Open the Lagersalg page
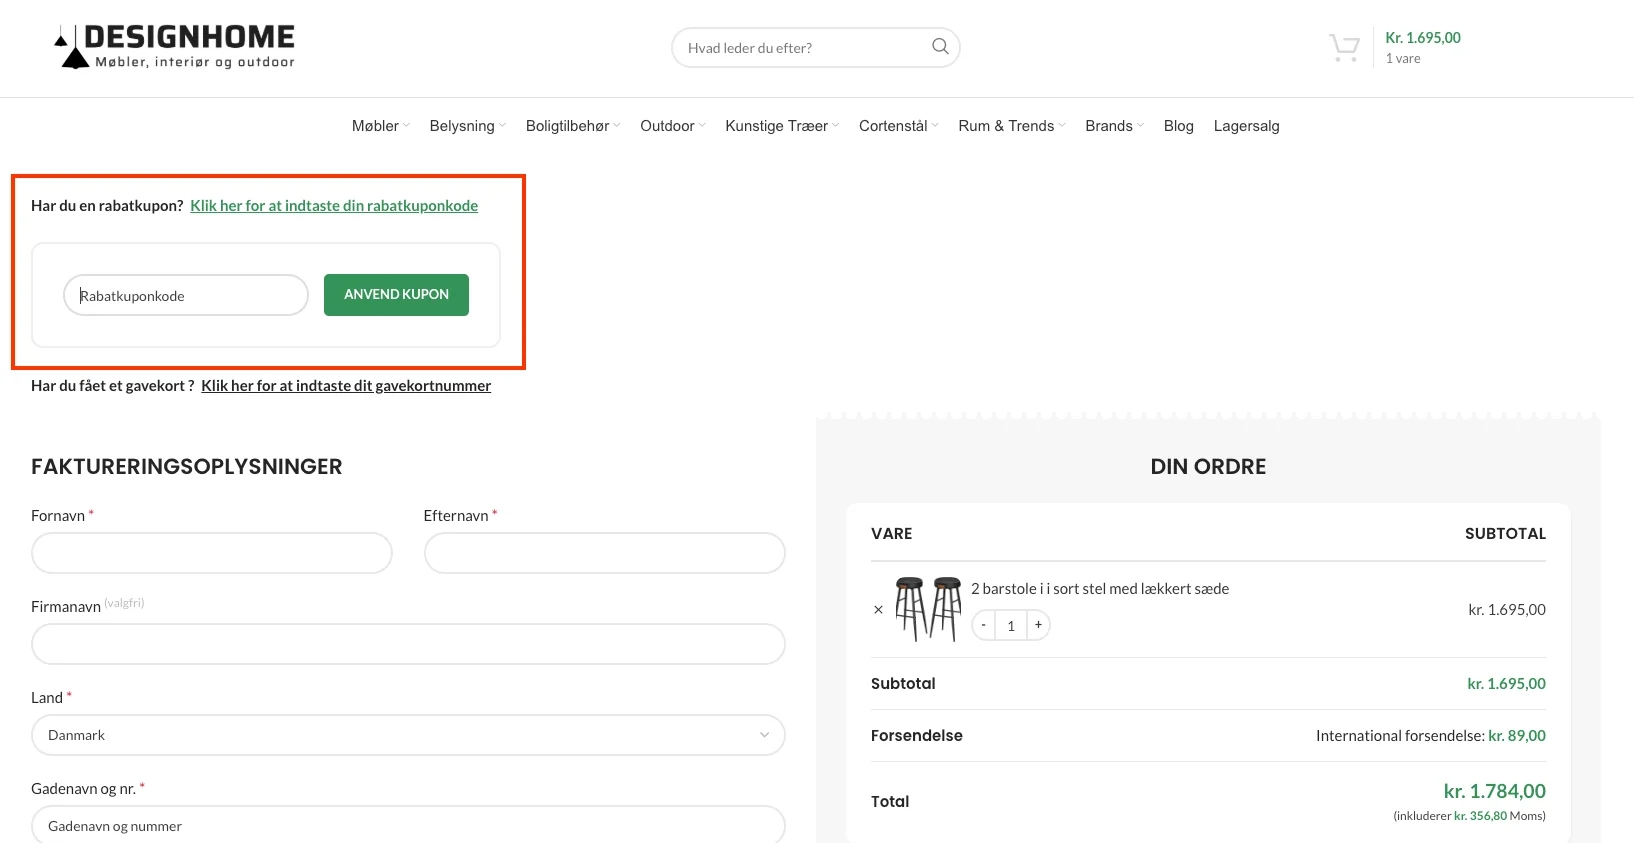Image resolution: width=1634 pixels, height=843 pixels. (x=1246, y=126)
